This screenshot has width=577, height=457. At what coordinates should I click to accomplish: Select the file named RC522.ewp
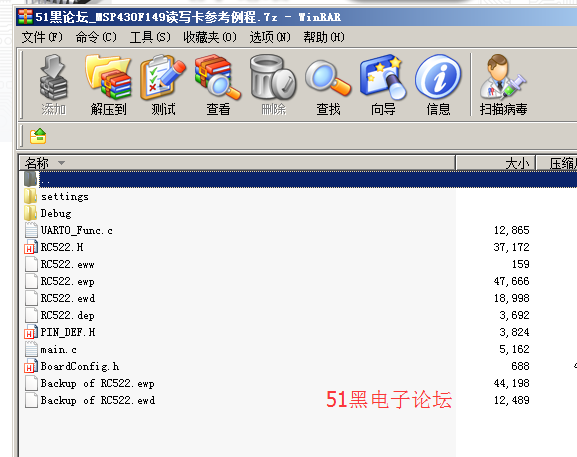pos(67,281)
